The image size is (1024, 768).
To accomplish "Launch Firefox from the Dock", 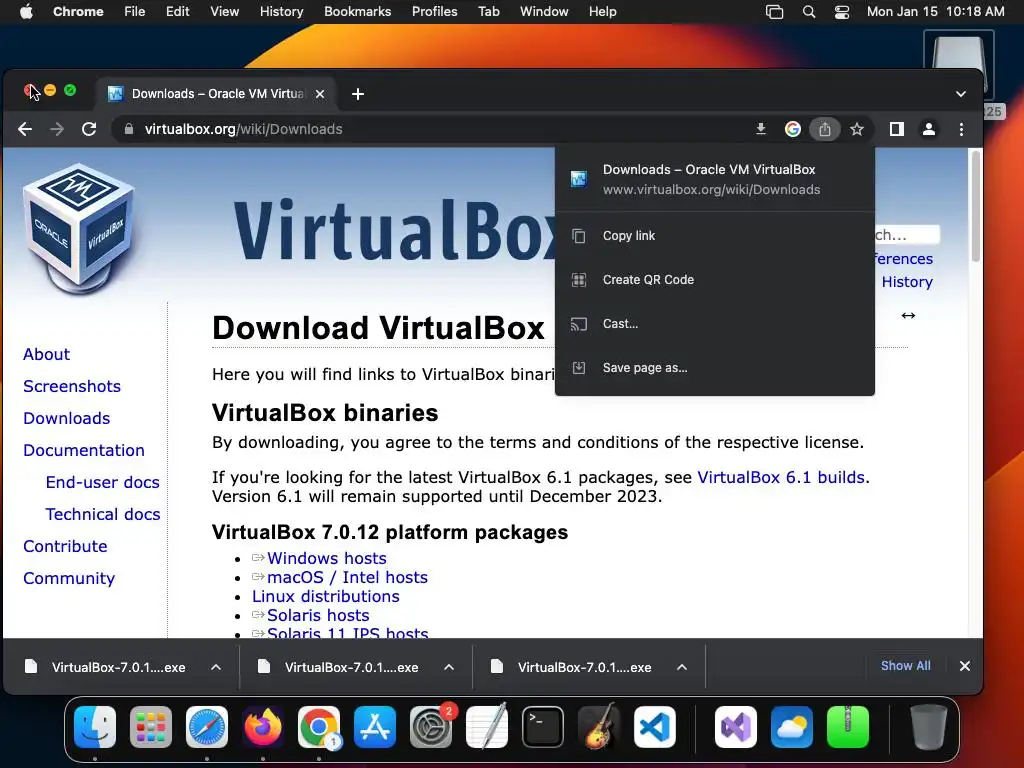I will click(263, 727).
